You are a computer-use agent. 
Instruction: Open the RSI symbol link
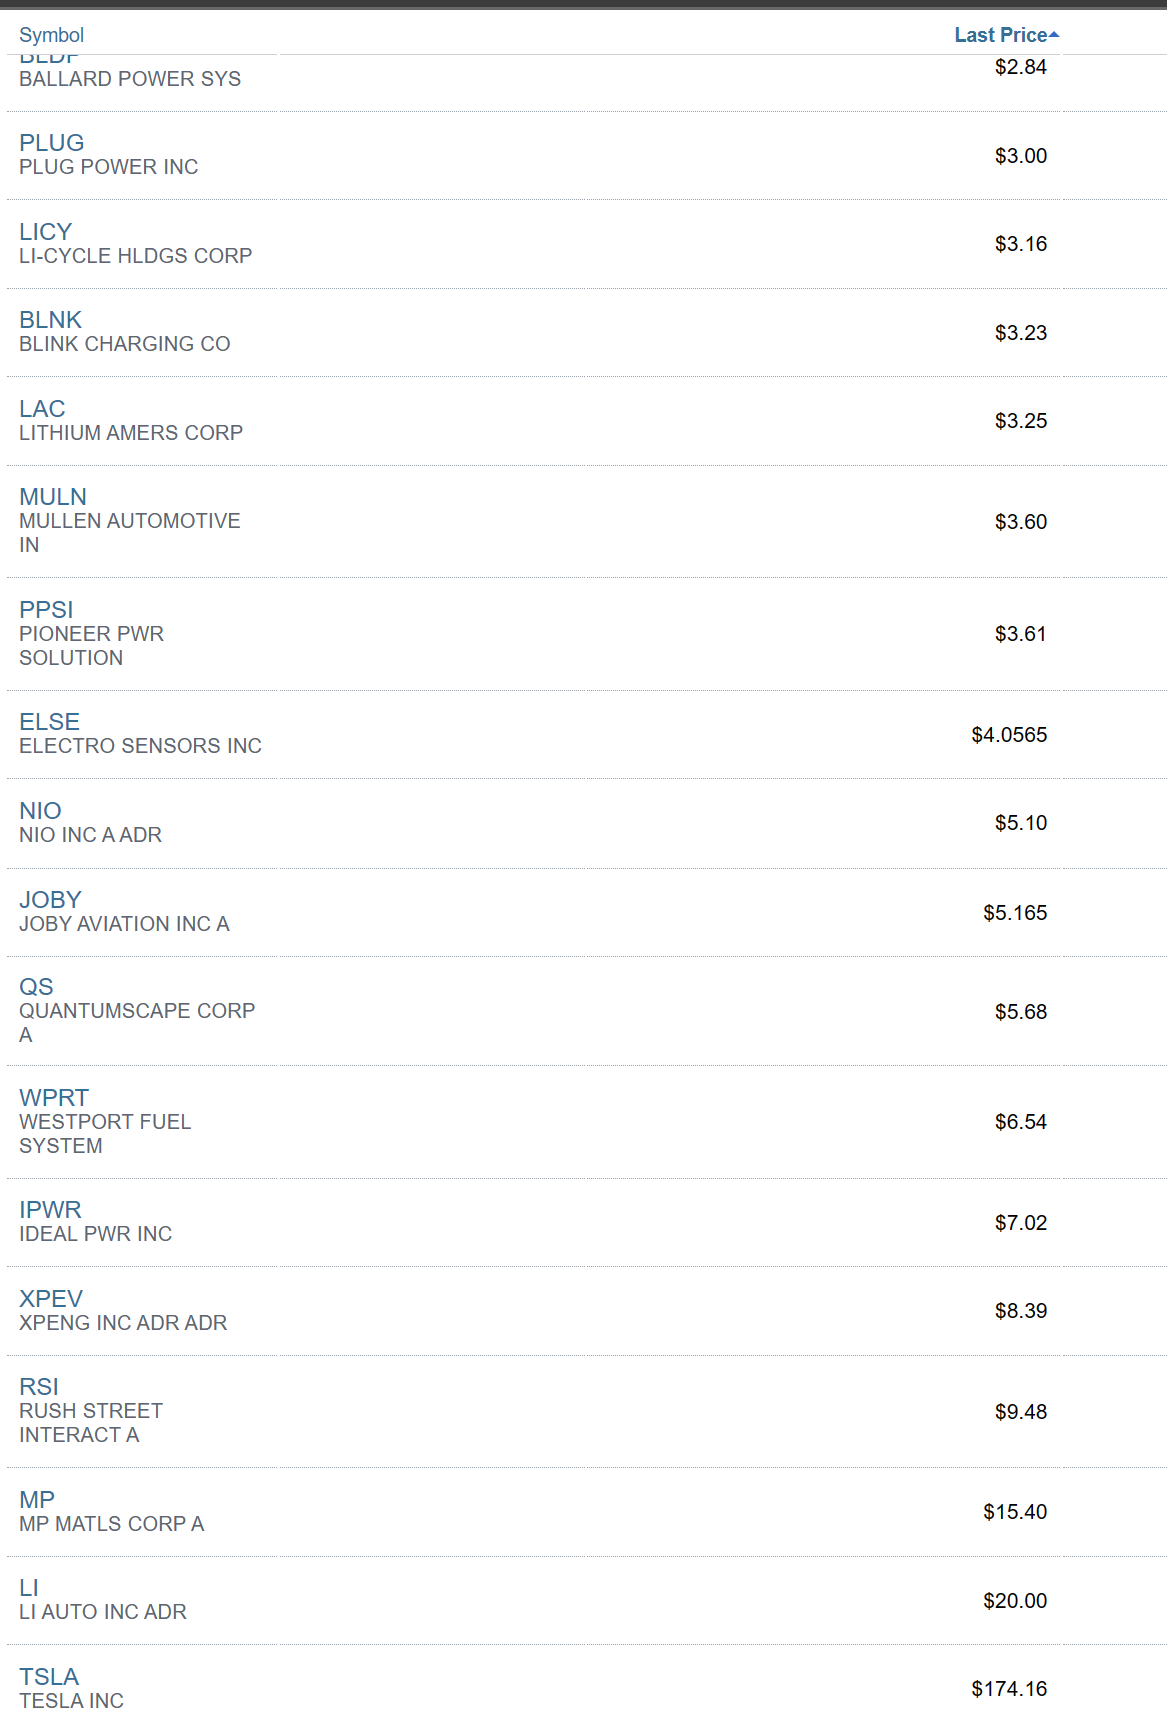(x=39, y=1387)
